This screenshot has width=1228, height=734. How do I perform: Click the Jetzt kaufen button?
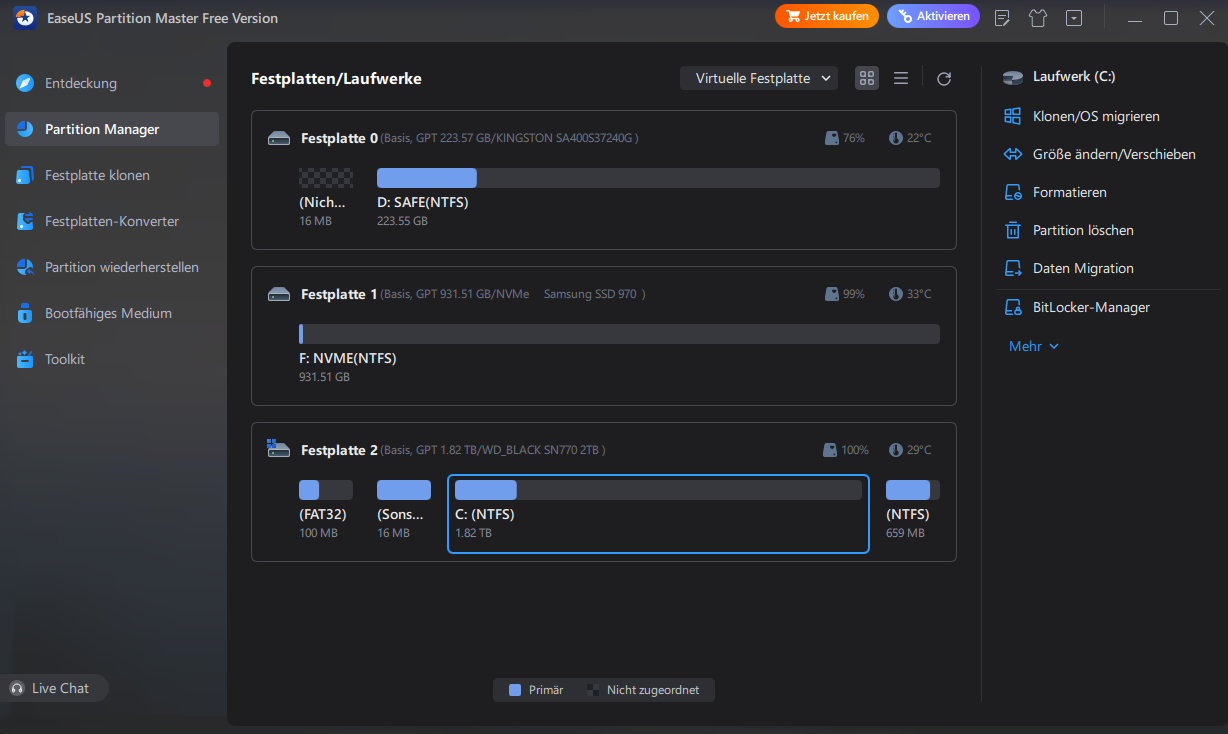tap(827, 16)
